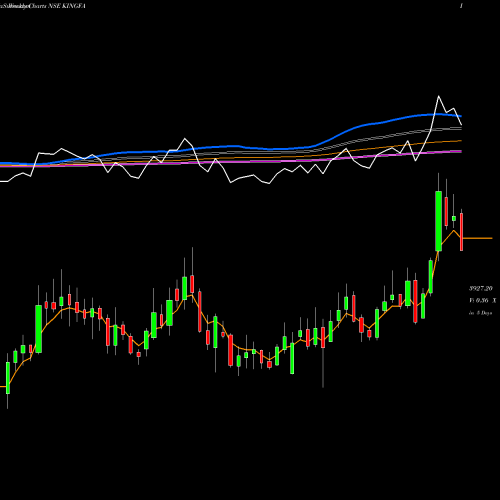Click the 'in 5 Days' label

pyautogui.click(x=481, y=313)
